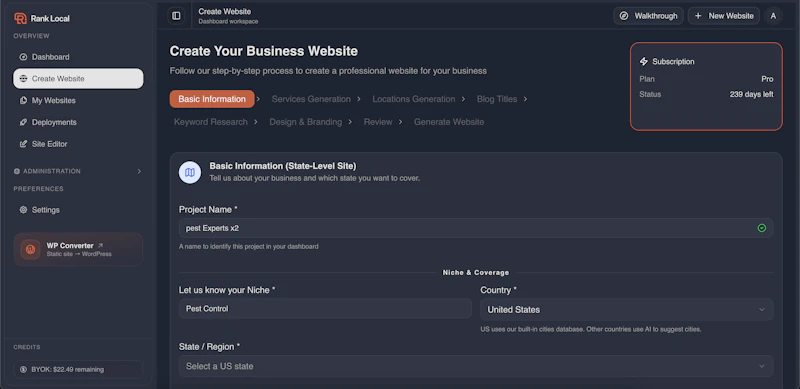Click the Subscription card

click(x=706, y=86)
